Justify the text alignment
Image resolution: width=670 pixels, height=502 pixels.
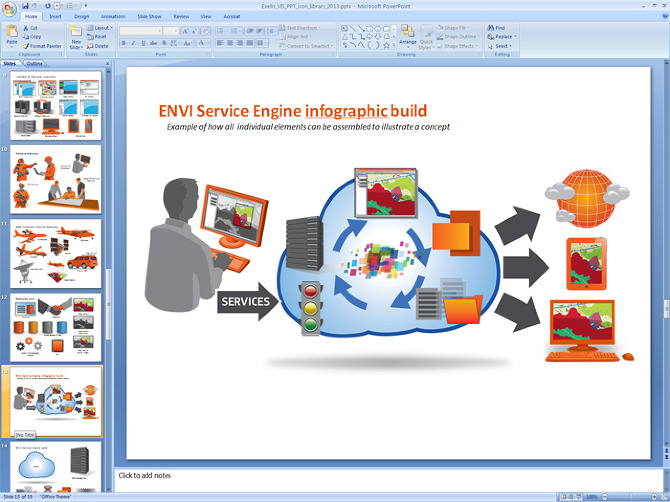tap(250, 43)
